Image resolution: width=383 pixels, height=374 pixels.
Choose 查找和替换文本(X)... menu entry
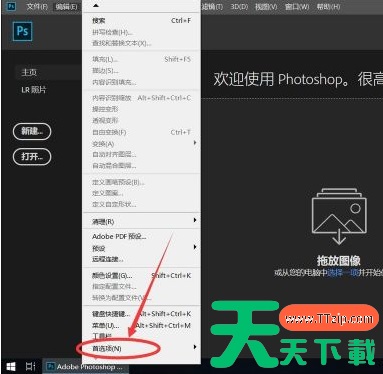click(141, 43)
